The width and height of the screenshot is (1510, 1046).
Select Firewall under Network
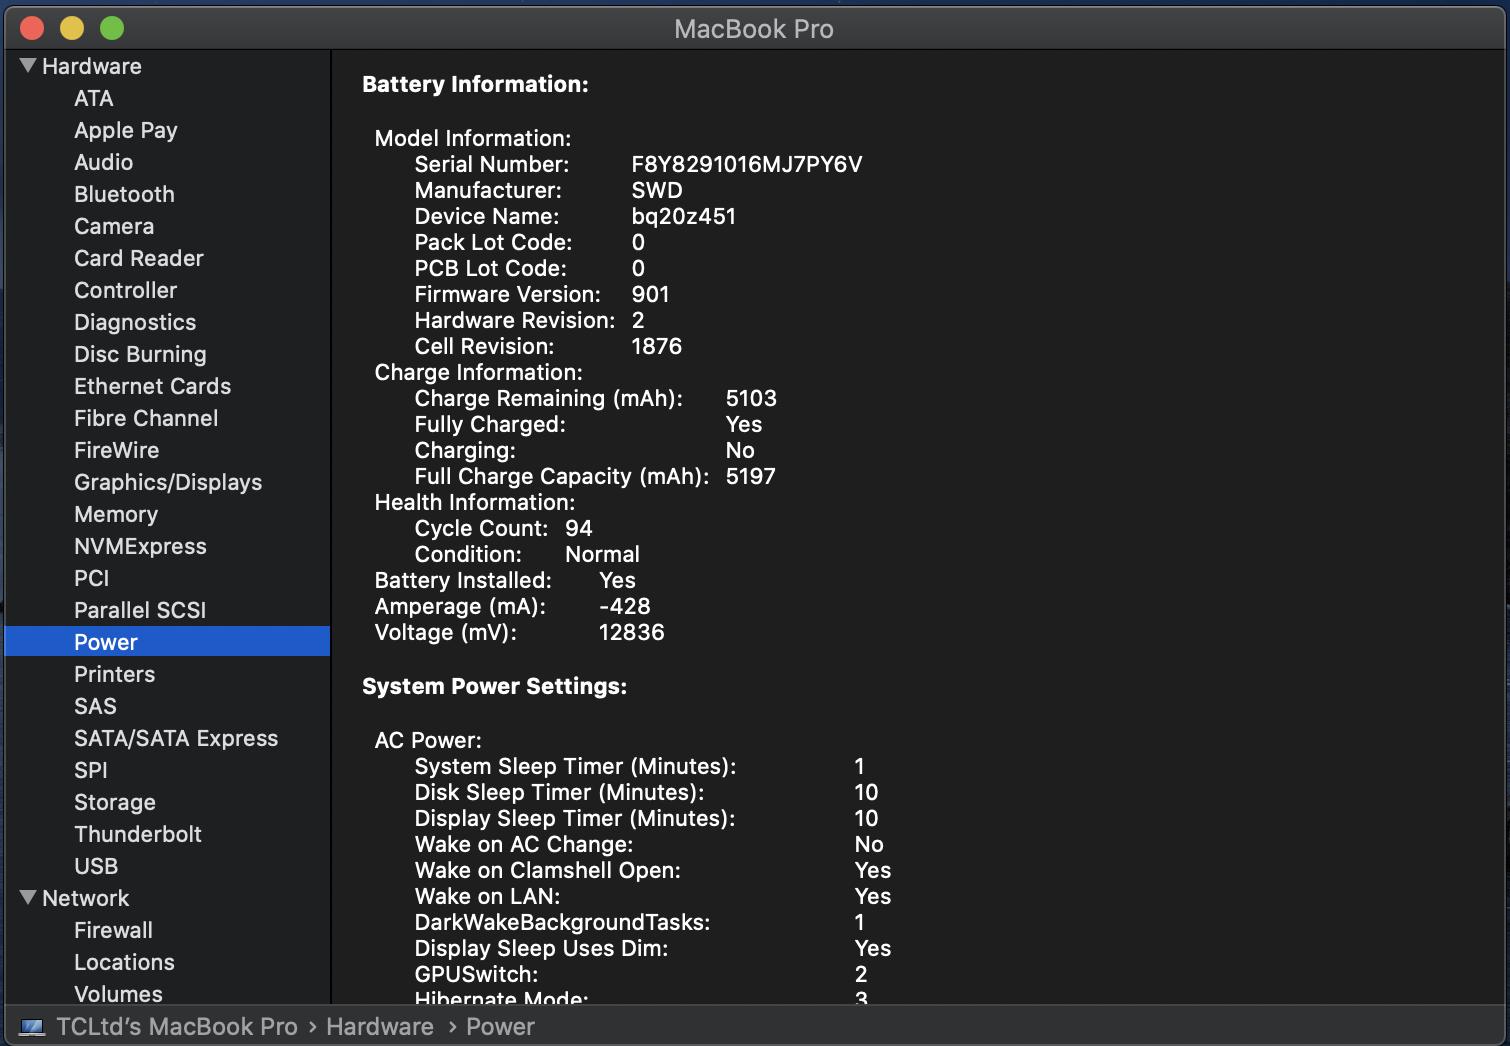pos(113,930)
